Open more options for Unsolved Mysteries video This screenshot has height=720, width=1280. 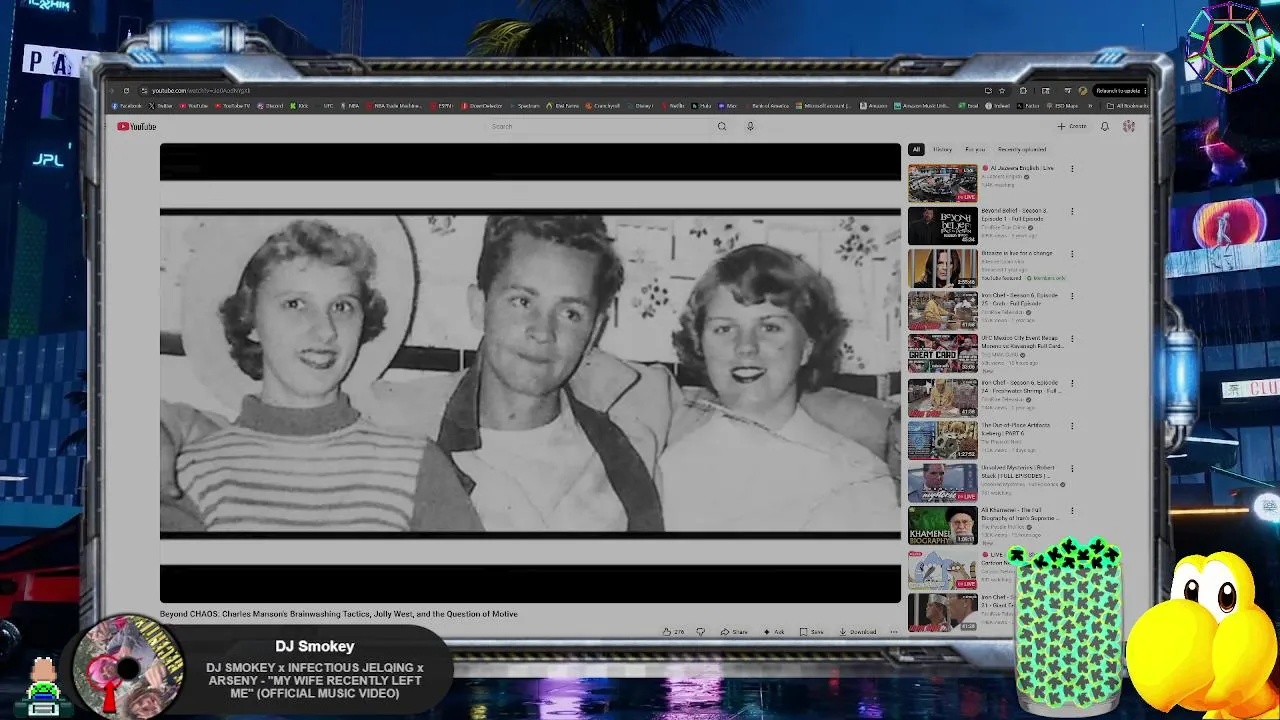1072,469
